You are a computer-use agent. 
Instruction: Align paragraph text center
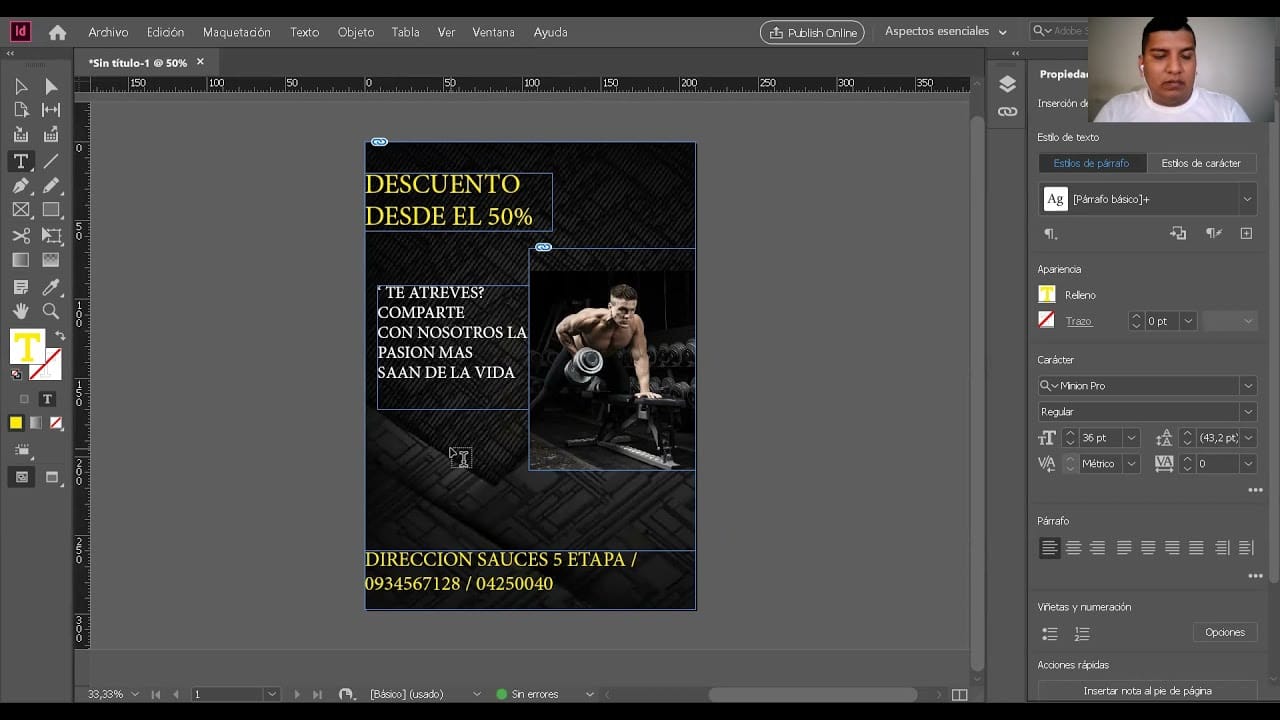(x=1073, y=548)
